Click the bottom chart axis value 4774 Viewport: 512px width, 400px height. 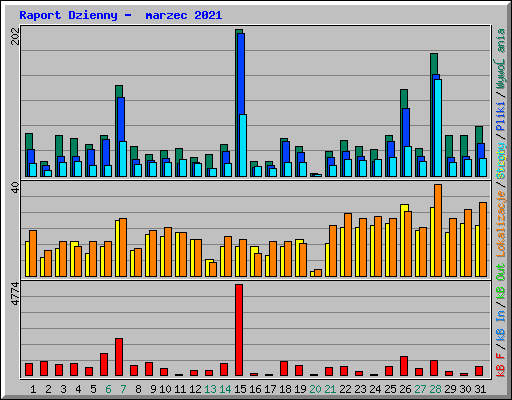(x=15, y=294)
